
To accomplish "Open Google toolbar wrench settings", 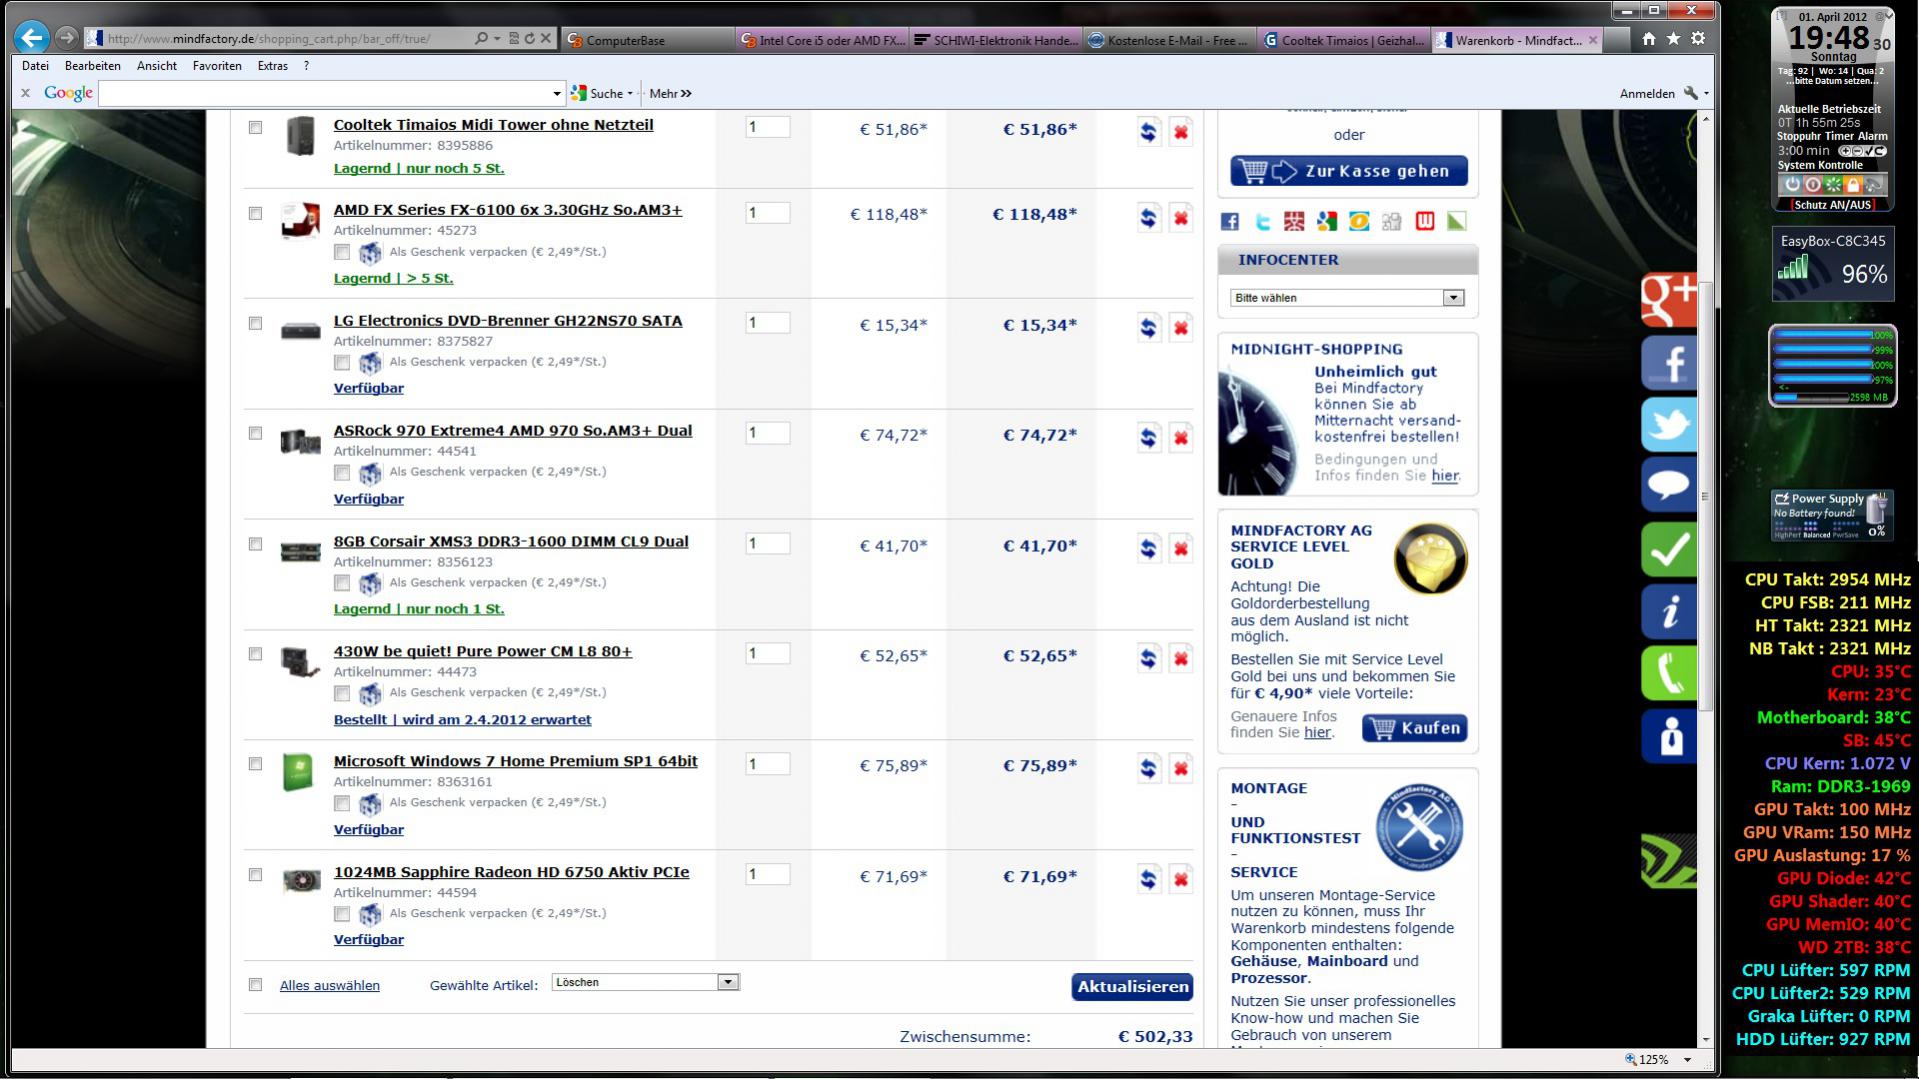I will tap(1691, 93).
